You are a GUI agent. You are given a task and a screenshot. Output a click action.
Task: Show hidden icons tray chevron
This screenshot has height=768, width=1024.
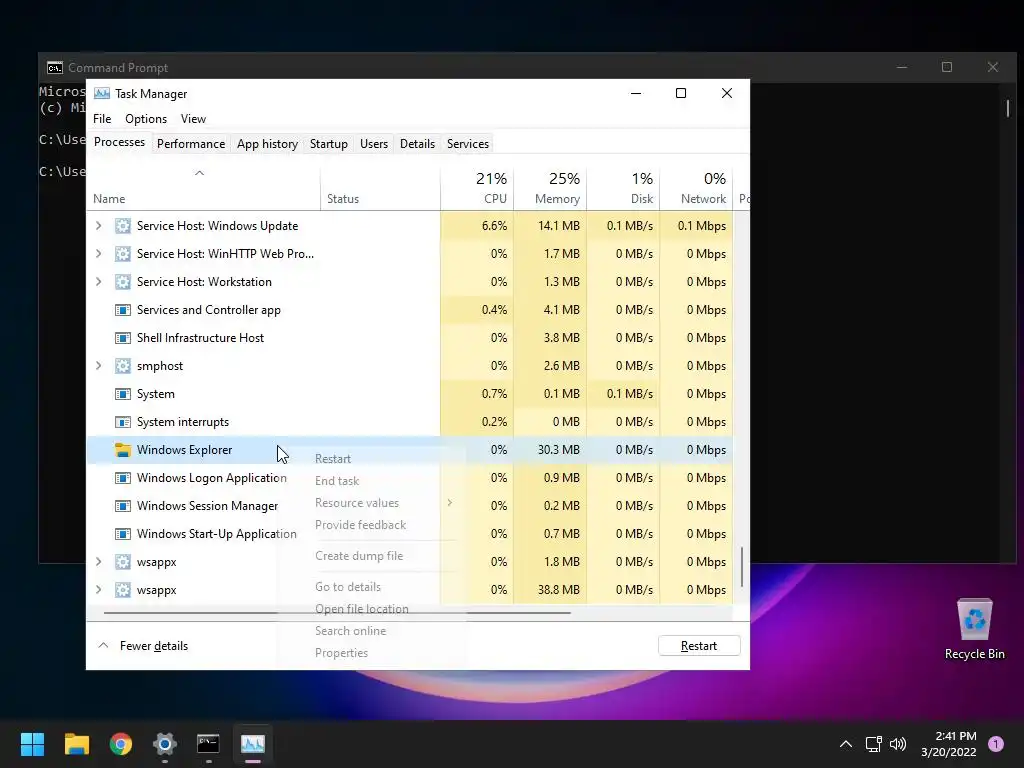846,744
